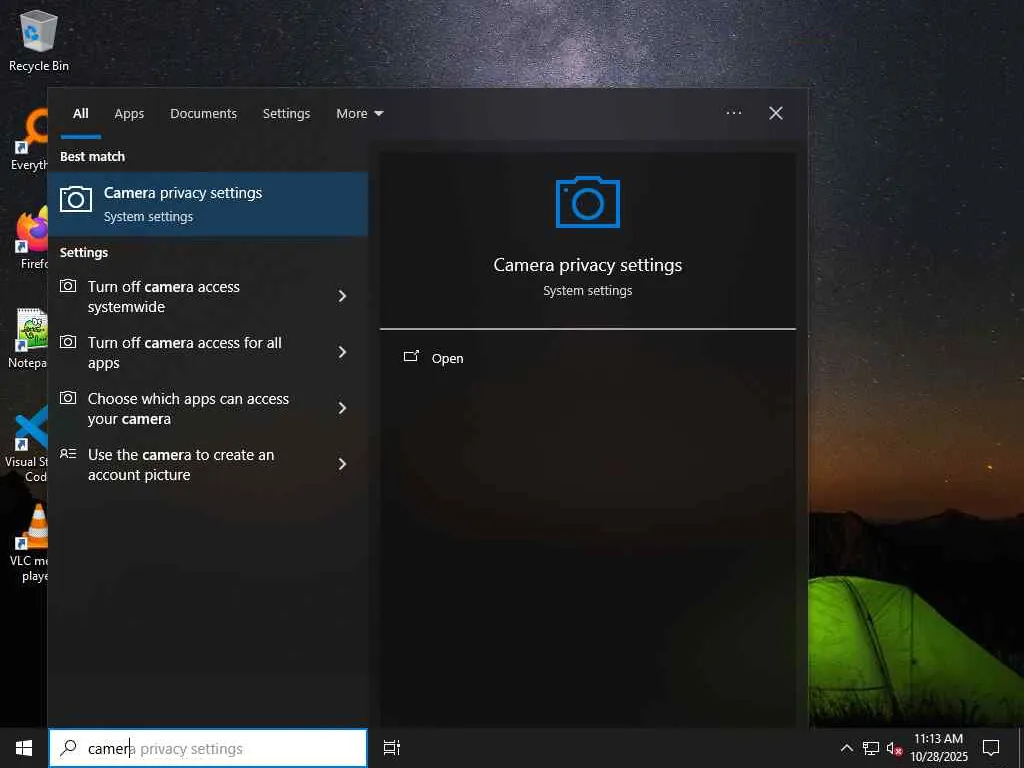Click camera icon next to Choose which apps can access
The width and height of the screenshot is (1024, 768).
click(x=68, y=398)
